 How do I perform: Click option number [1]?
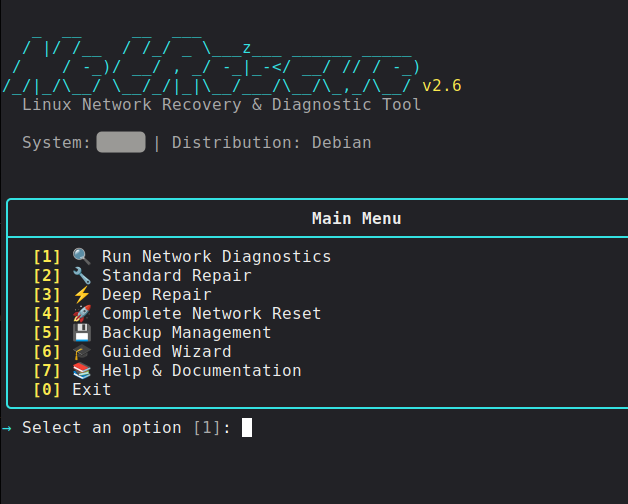coord(47,256)
